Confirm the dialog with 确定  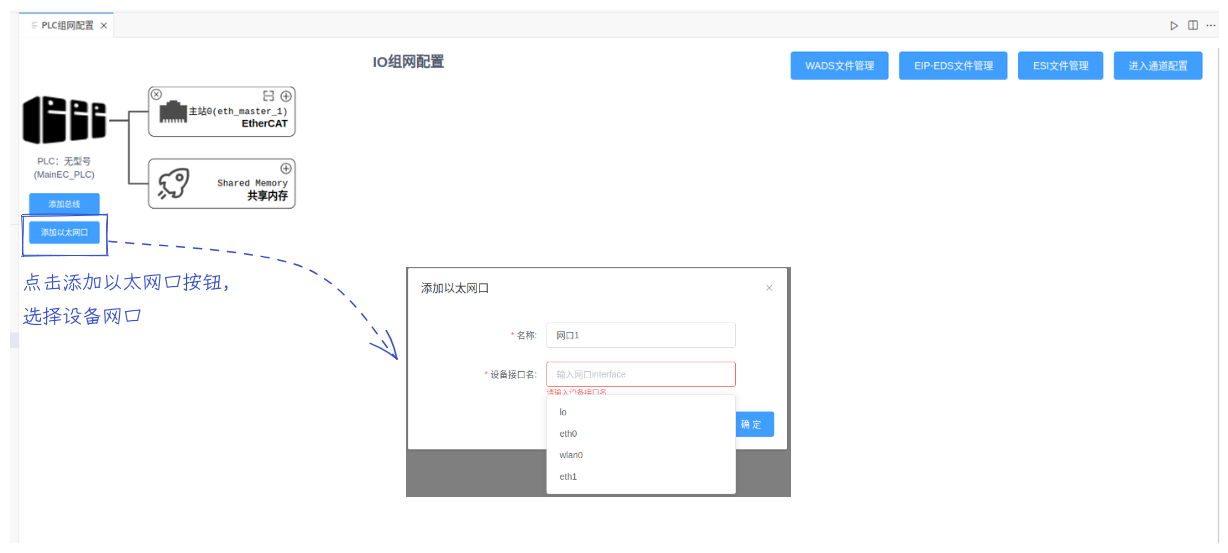[x=754, y=424]
